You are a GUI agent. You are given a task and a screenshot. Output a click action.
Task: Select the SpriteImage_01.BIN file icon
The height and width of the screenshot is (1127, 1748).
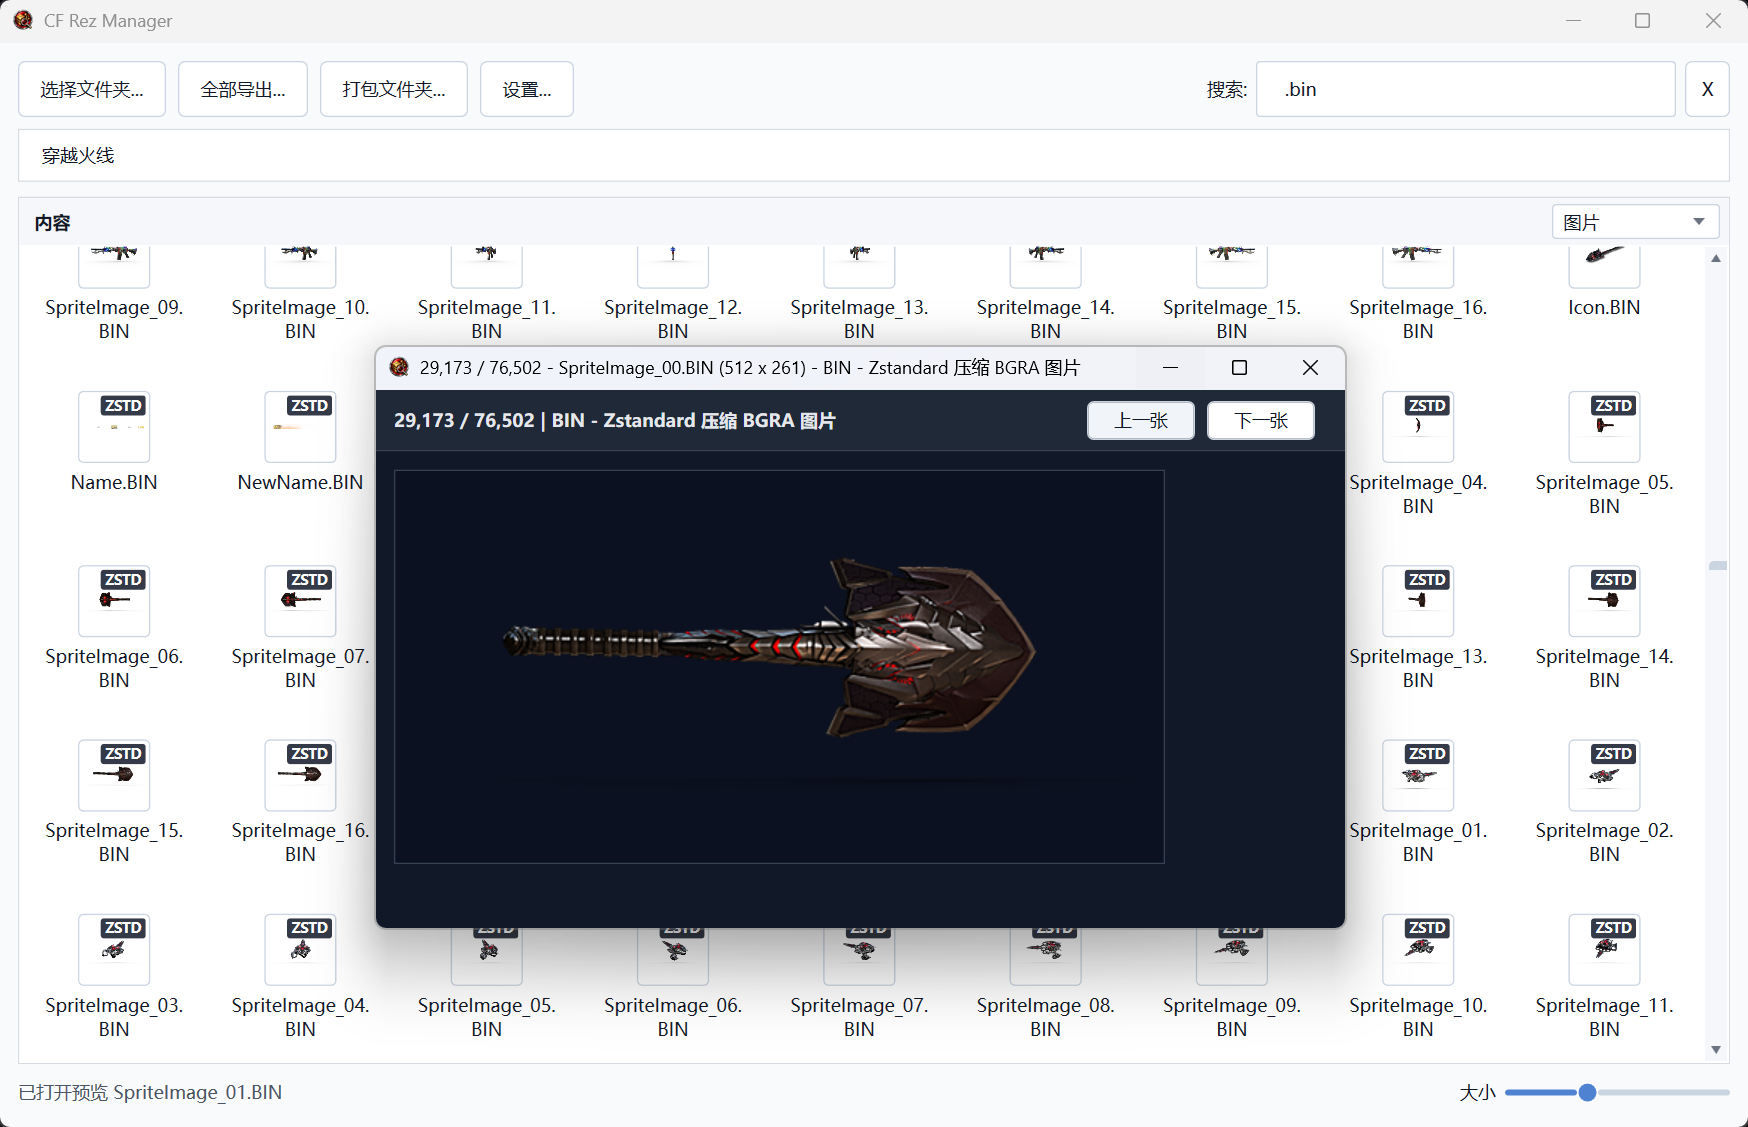[1418, 776]
